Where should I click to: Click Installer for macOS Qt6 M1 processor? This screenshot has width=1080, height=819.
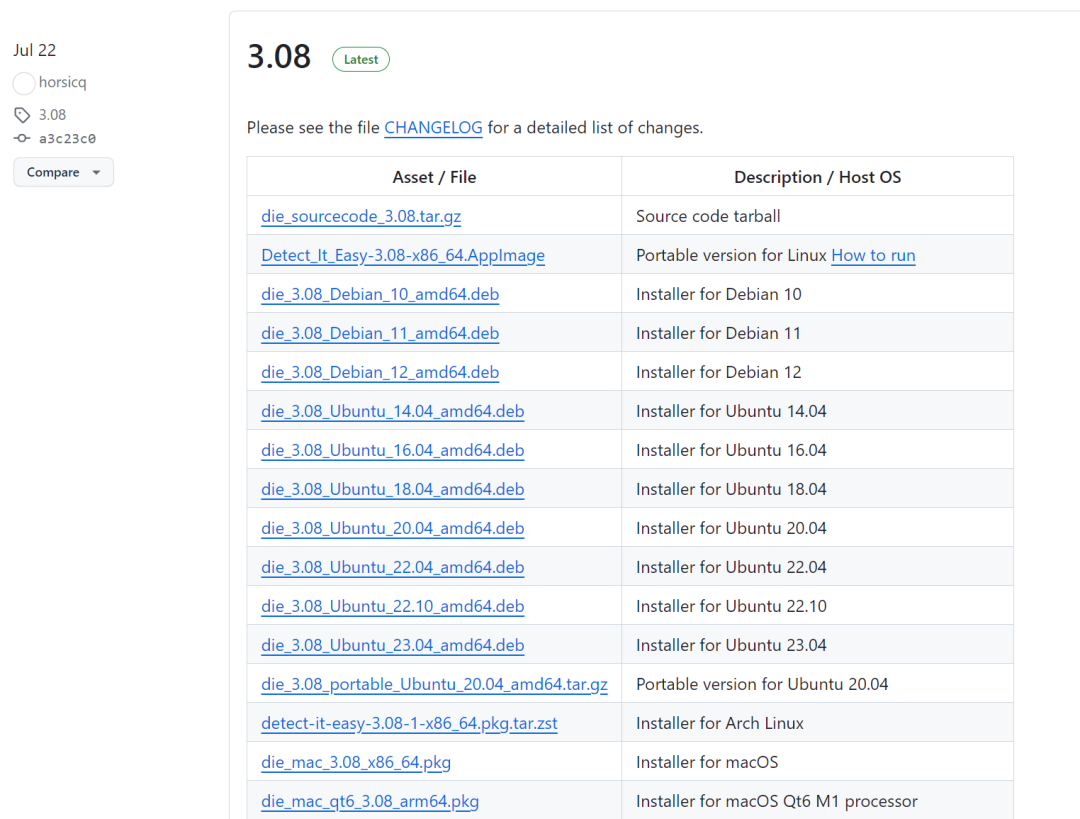pos(777,801)
